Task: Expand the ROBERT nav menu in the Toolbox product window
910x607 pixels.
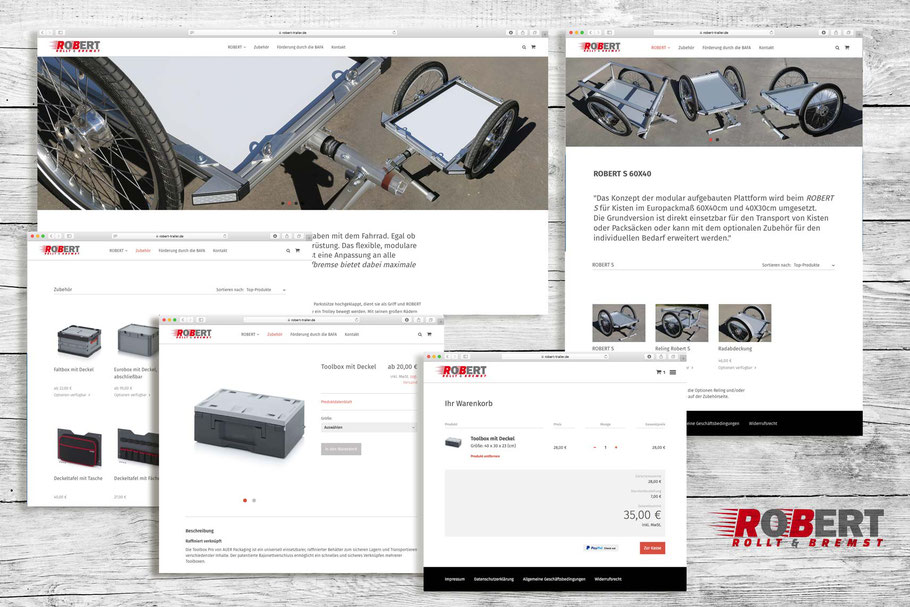Action: (x=250, y=334)
